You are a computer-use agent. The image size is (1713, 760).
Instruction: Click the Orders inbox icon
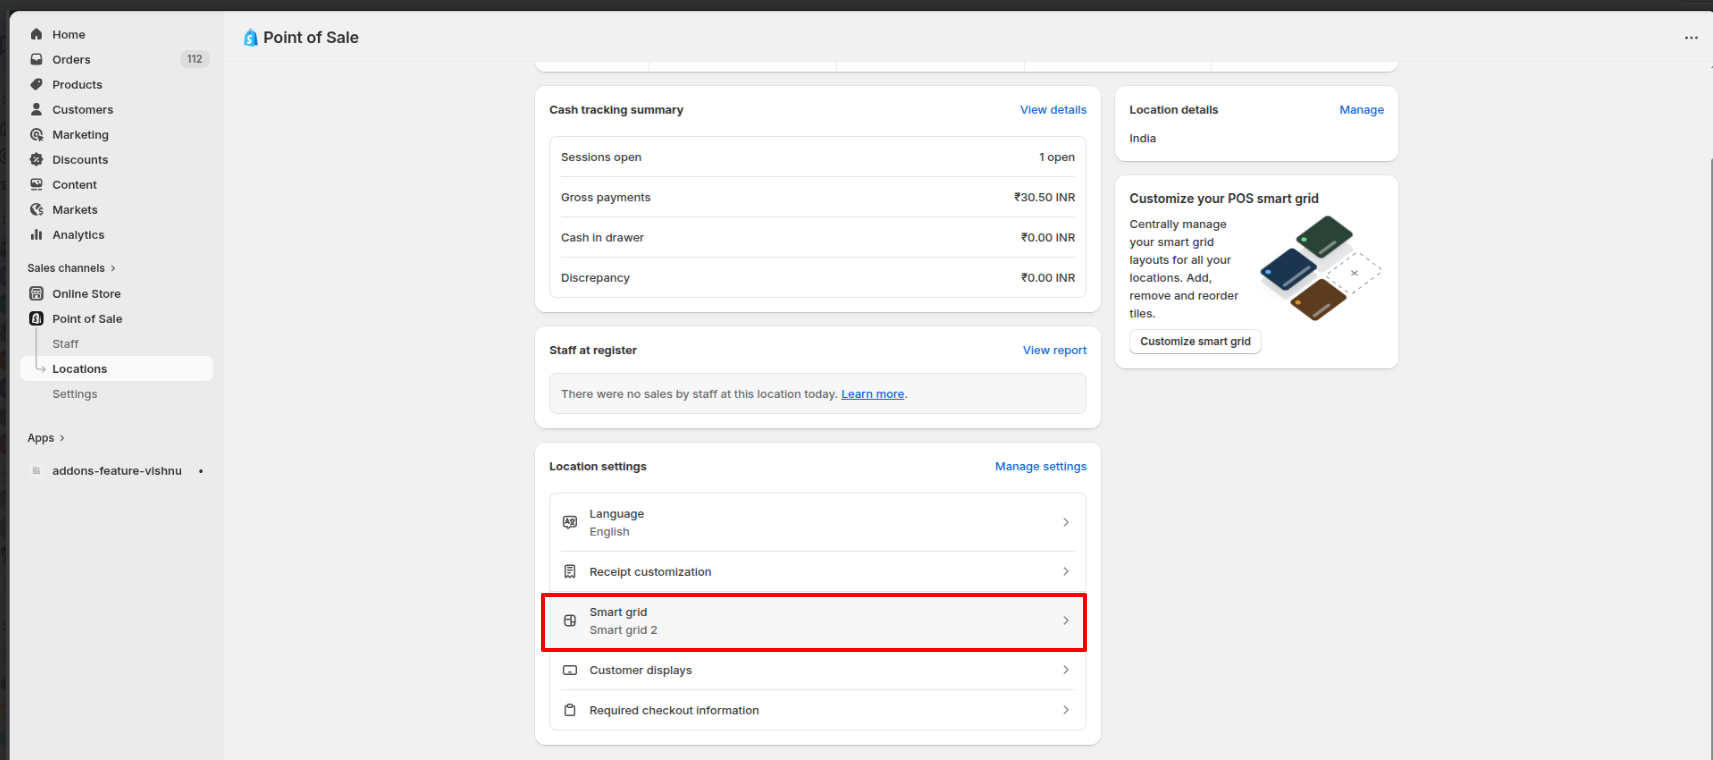pos(37,59)
